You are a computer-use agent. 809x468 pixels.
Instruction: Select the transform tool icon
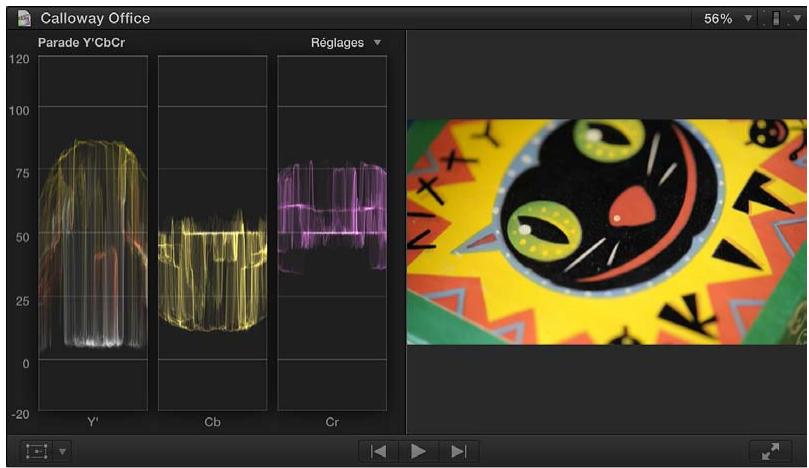click(x=37, y=451)
